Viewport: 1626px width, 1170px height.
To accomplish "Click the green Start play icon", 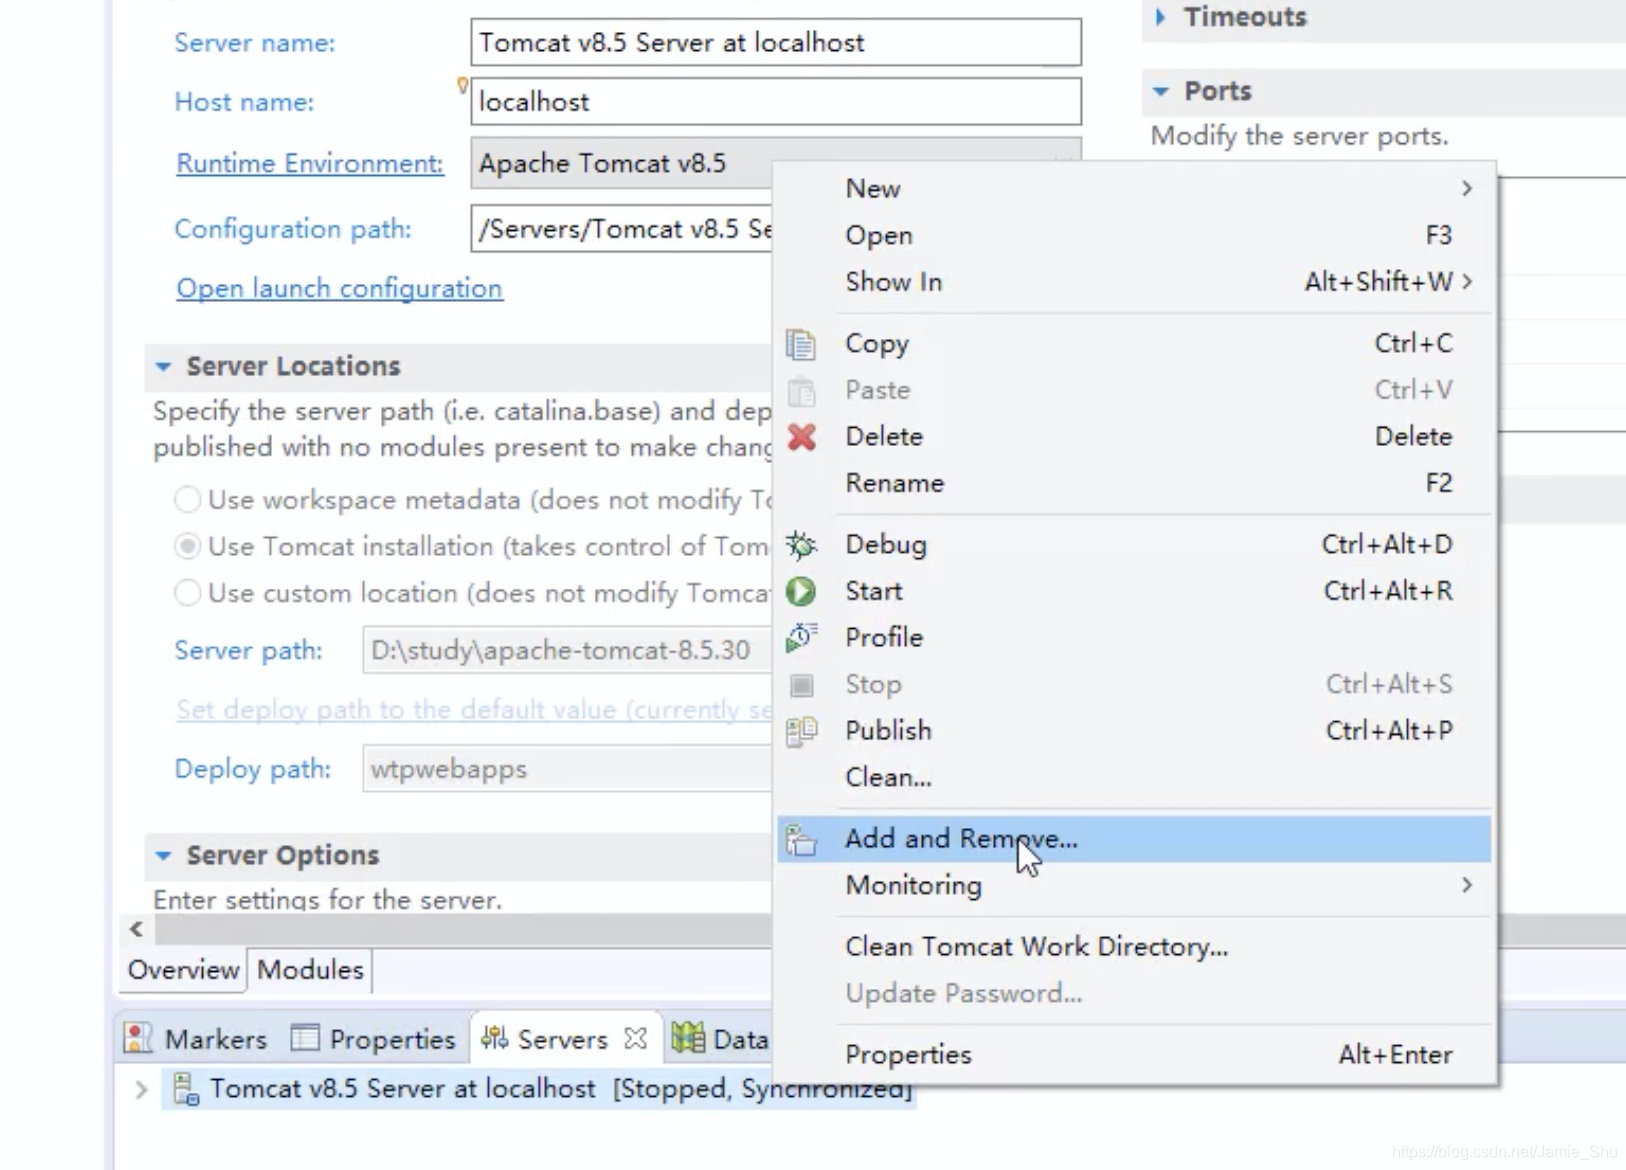I will (800, 591).
